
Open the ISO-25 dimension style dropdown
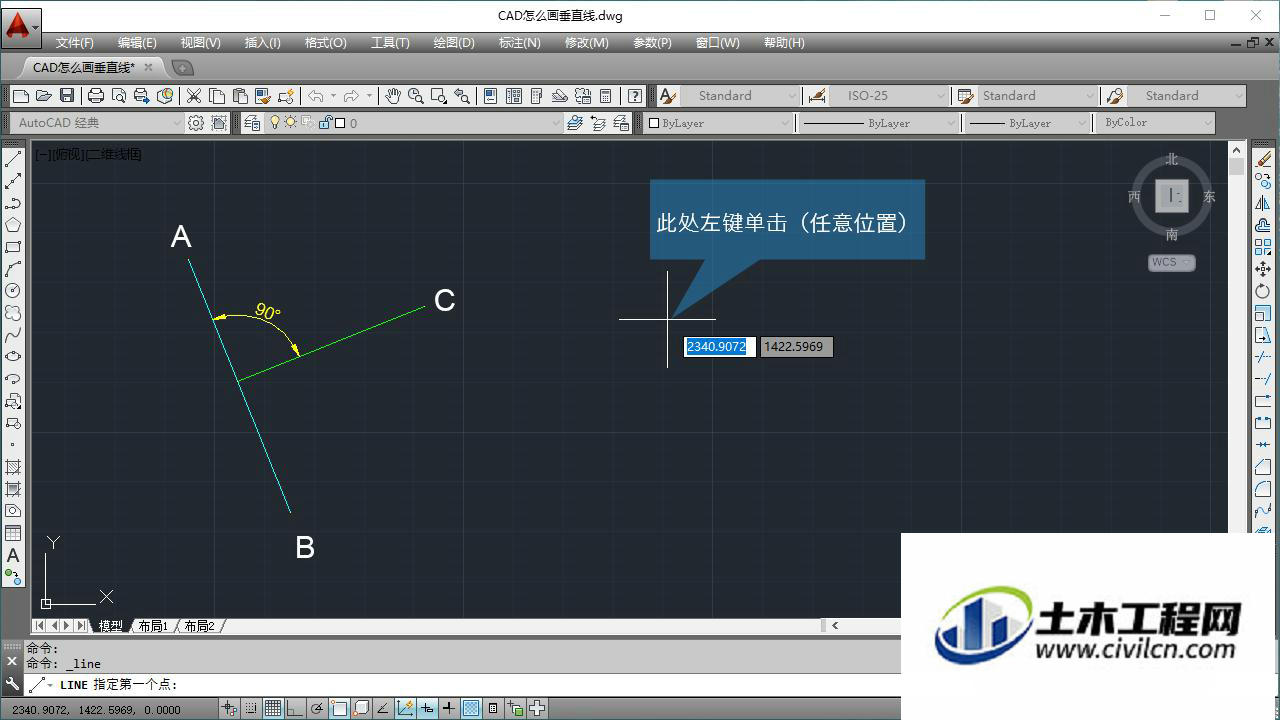click(x=889, y=96)
